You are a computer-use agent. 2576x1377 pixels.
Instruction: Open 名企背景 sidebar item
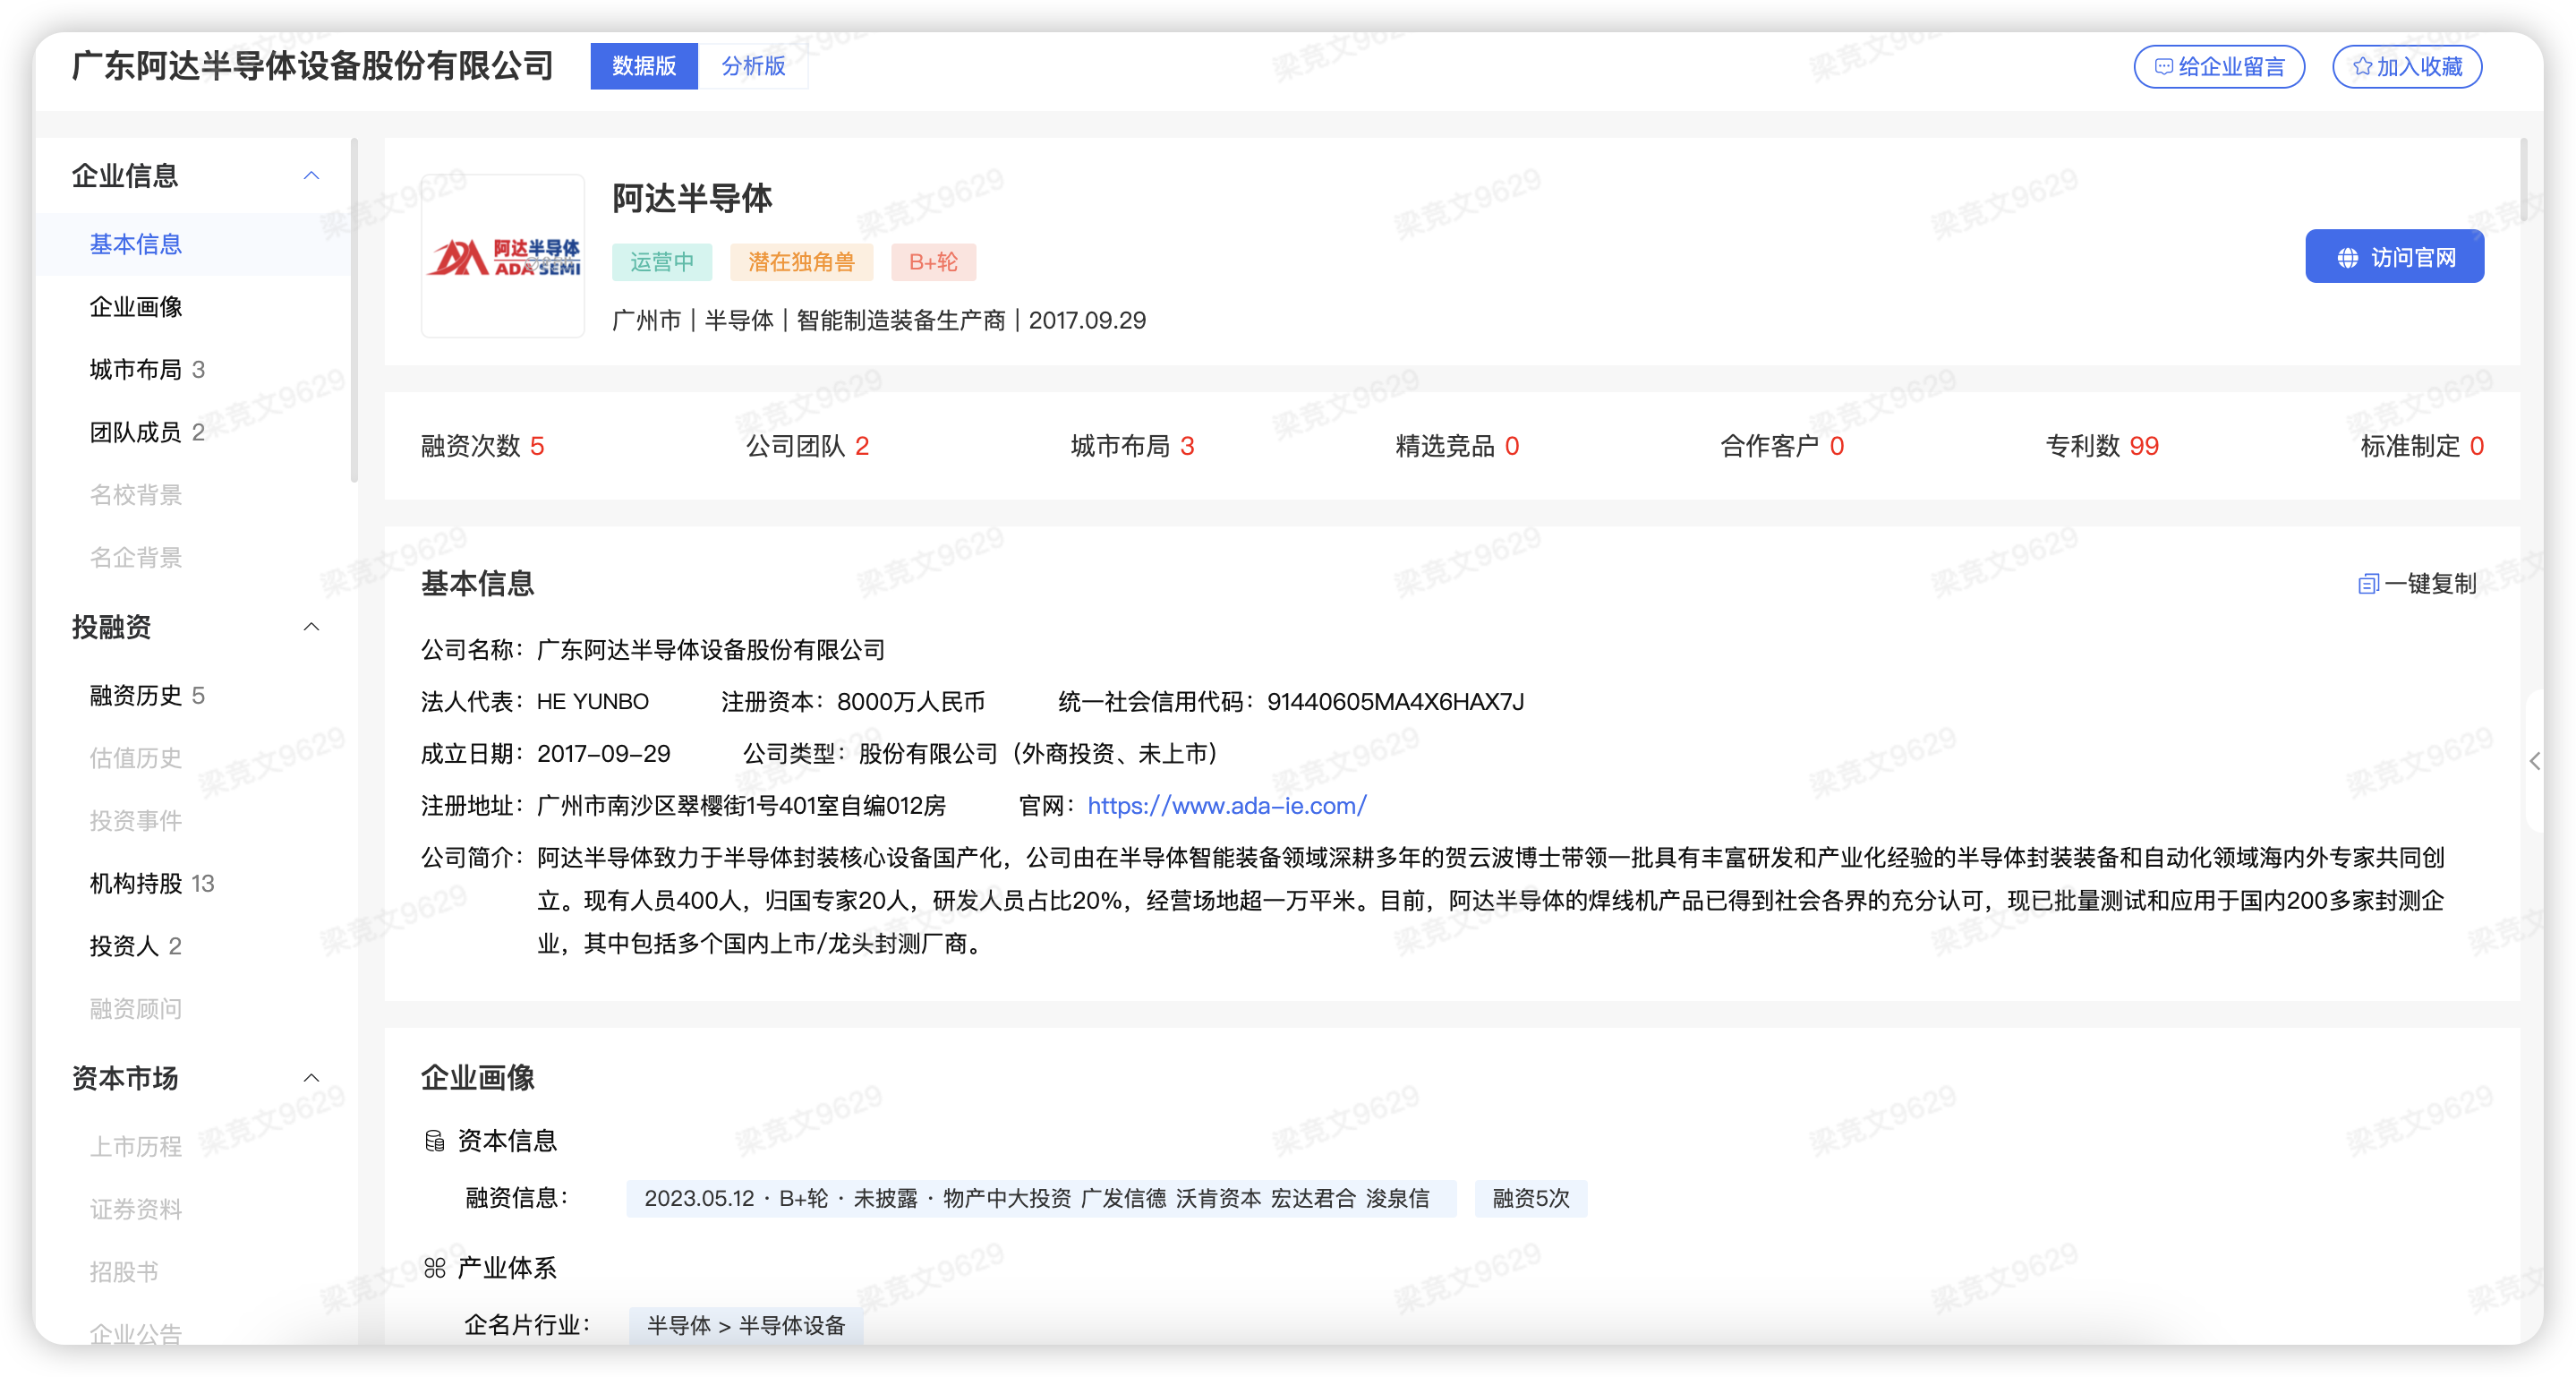tap(135, 558)
